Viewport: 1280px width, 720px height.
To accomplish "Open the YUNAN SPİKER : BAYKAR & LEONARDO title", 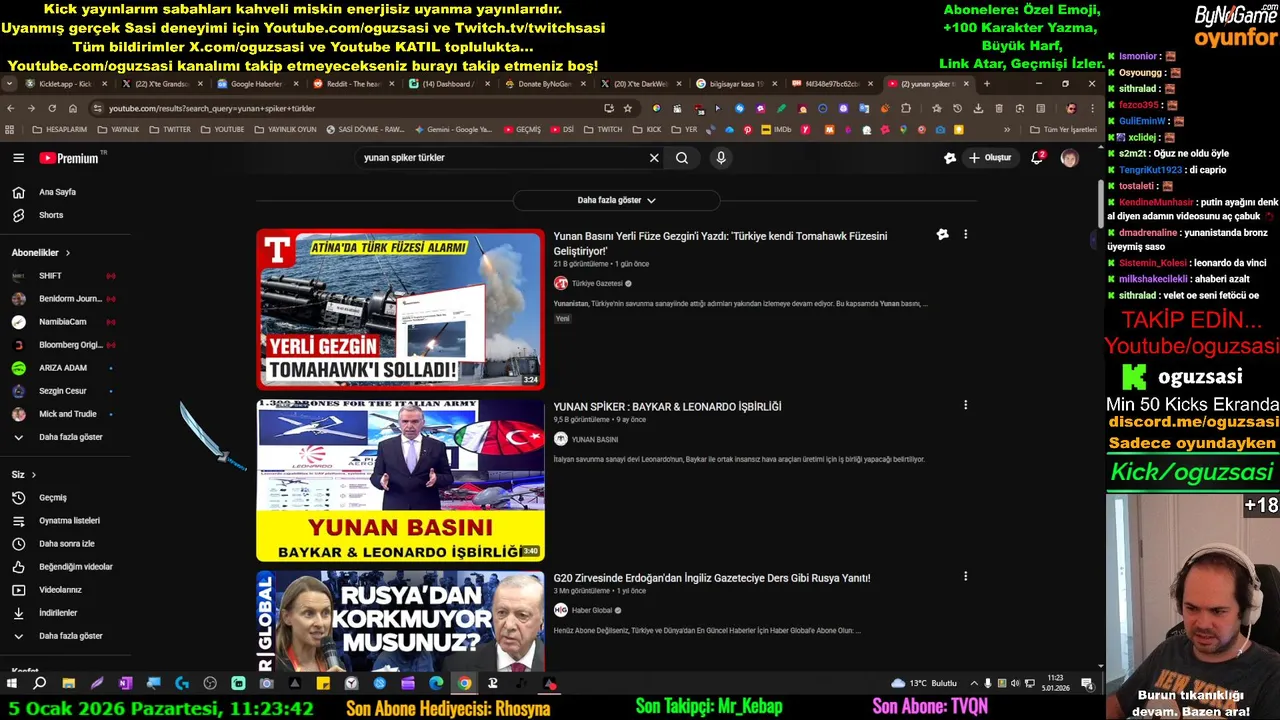I will [667, 407].
